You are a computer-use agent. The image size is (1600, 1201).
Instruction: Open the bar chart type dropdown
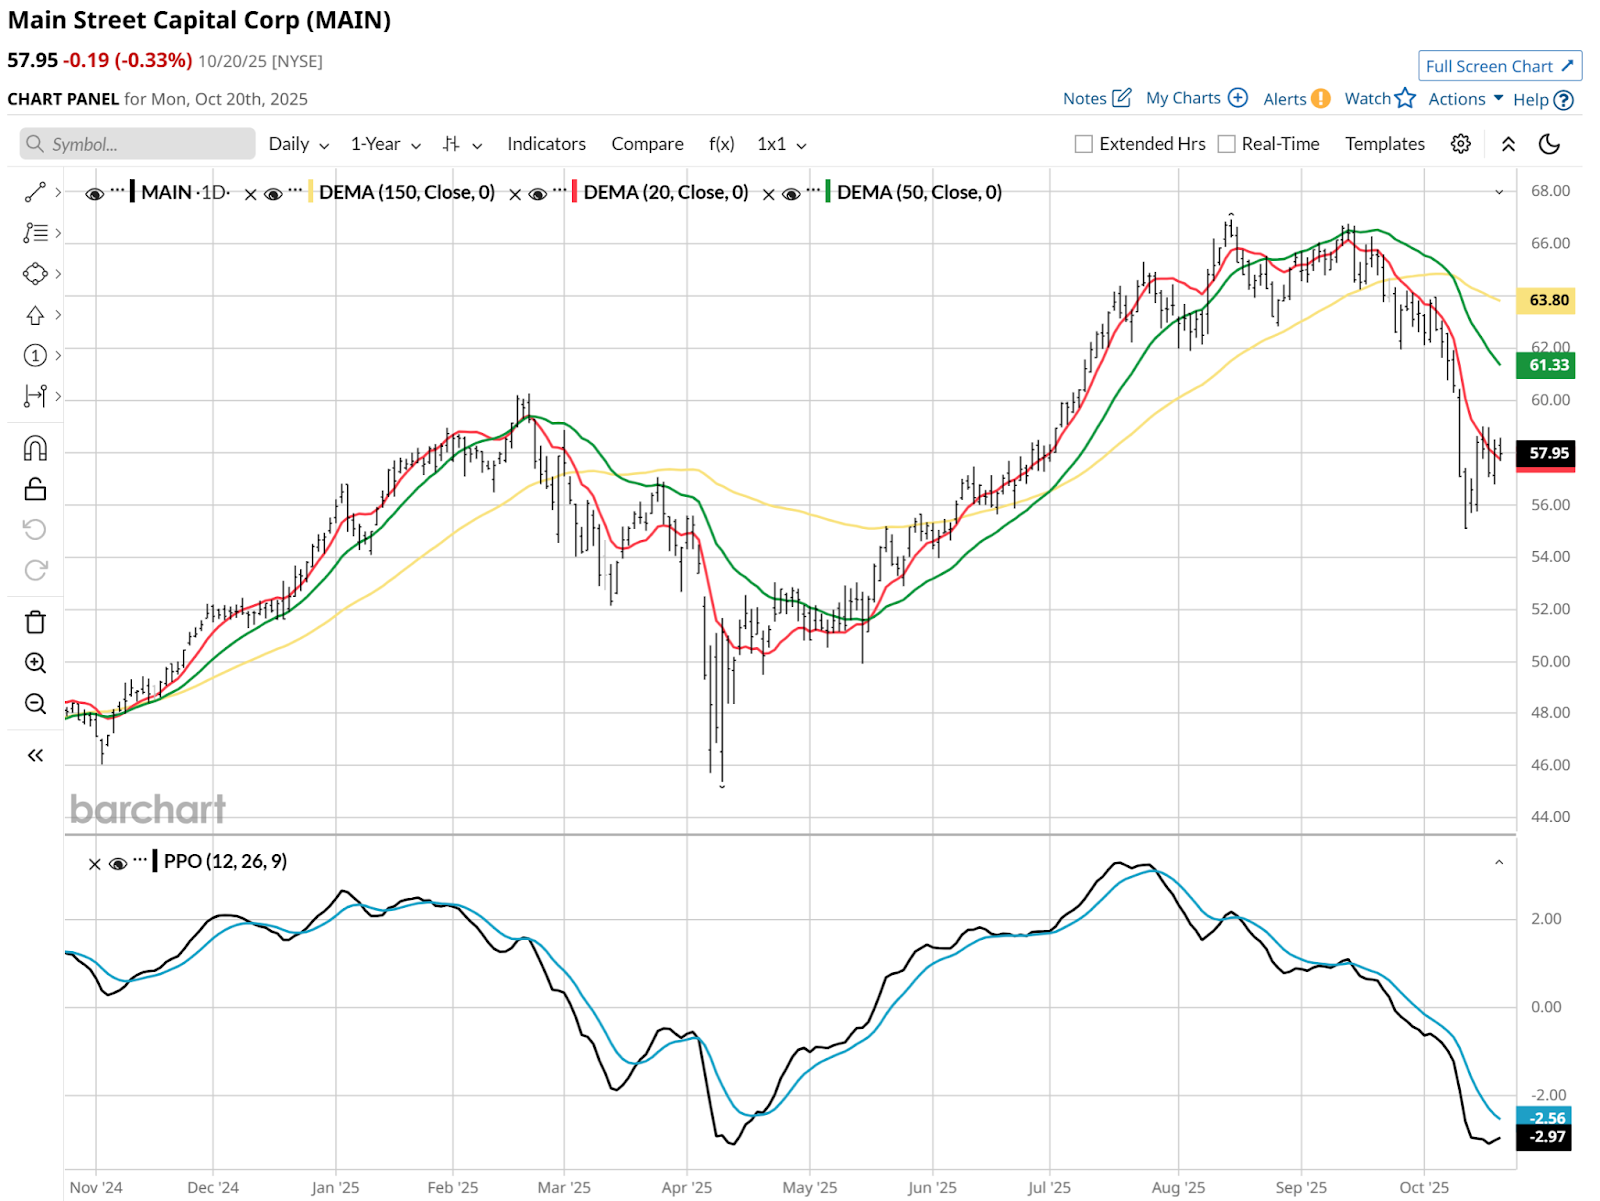coord(463,144)
